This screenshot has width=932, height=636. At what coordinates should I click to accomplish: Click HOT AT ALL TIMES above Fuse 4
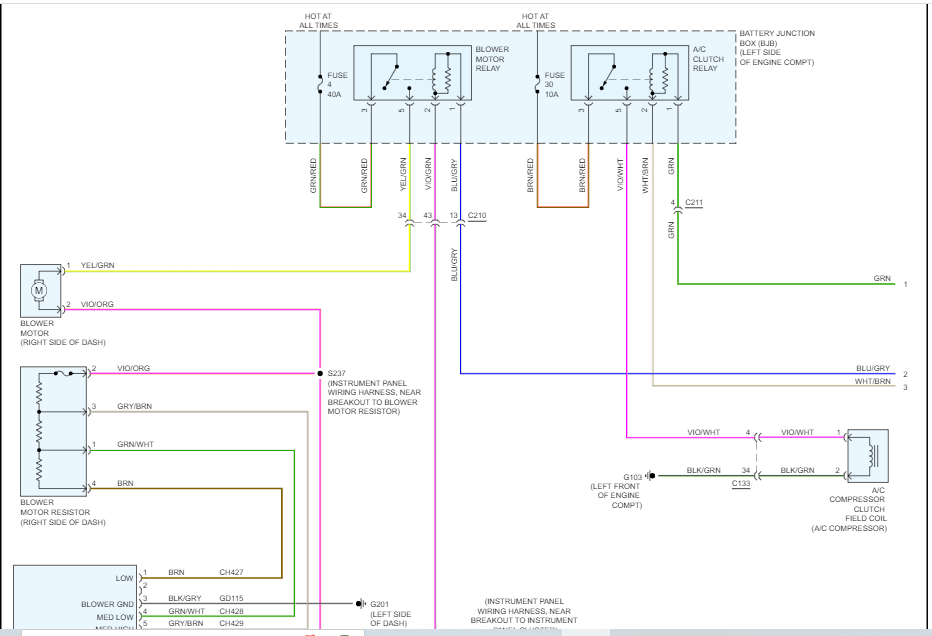tap(319, 21)
